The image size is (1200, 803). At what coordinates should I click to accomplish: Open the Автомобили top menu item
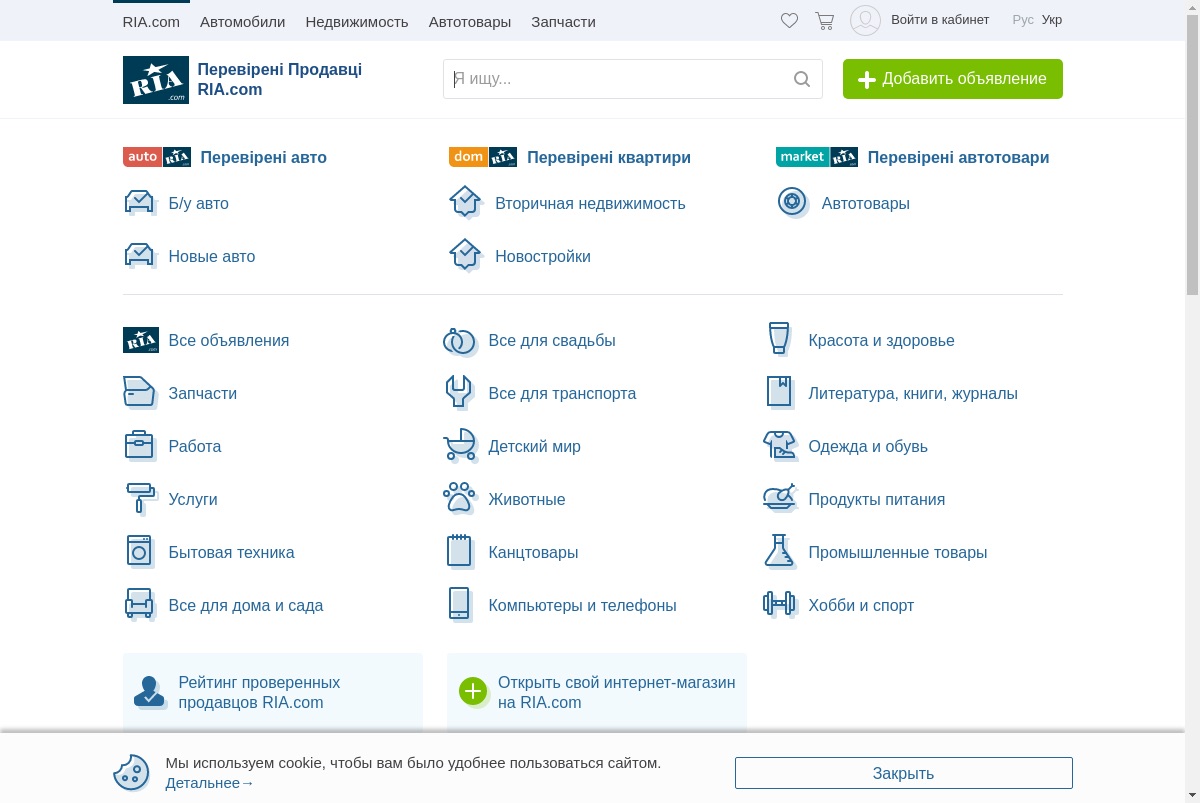242,21
